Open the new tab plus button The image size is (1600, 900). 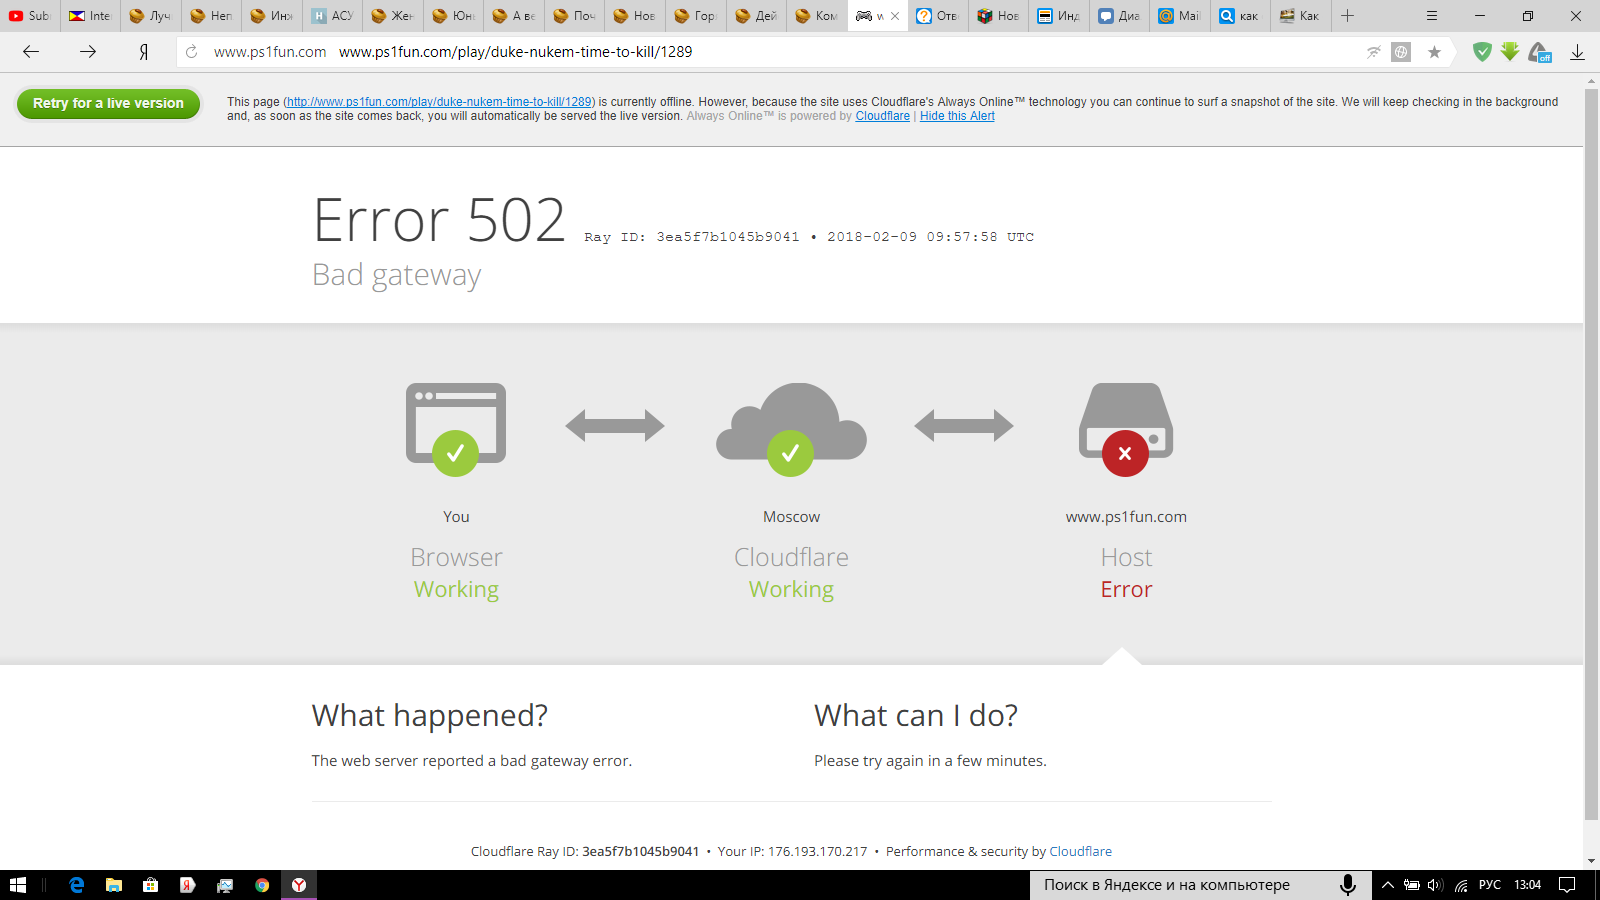coord(1347,16)
